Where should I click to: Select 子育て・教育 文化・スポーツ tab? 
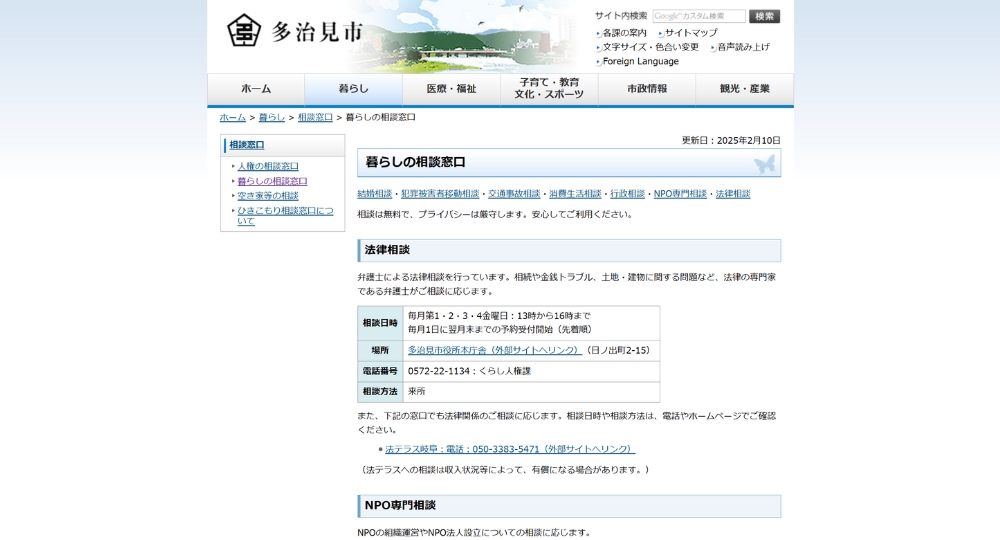pos(549,89)
